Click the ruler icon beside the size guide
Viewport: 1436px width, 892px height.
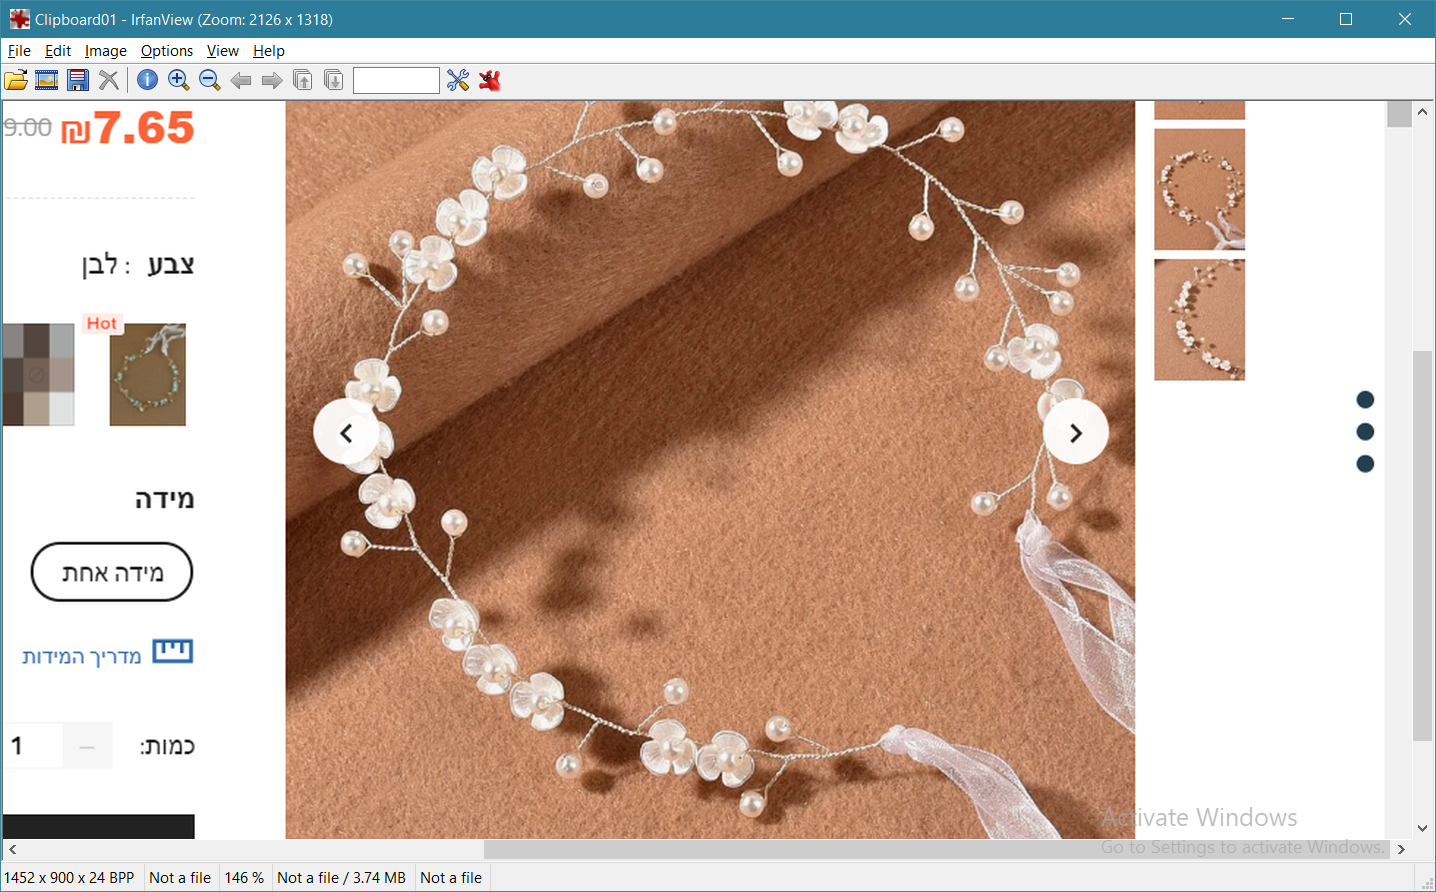tap(173, 652)
